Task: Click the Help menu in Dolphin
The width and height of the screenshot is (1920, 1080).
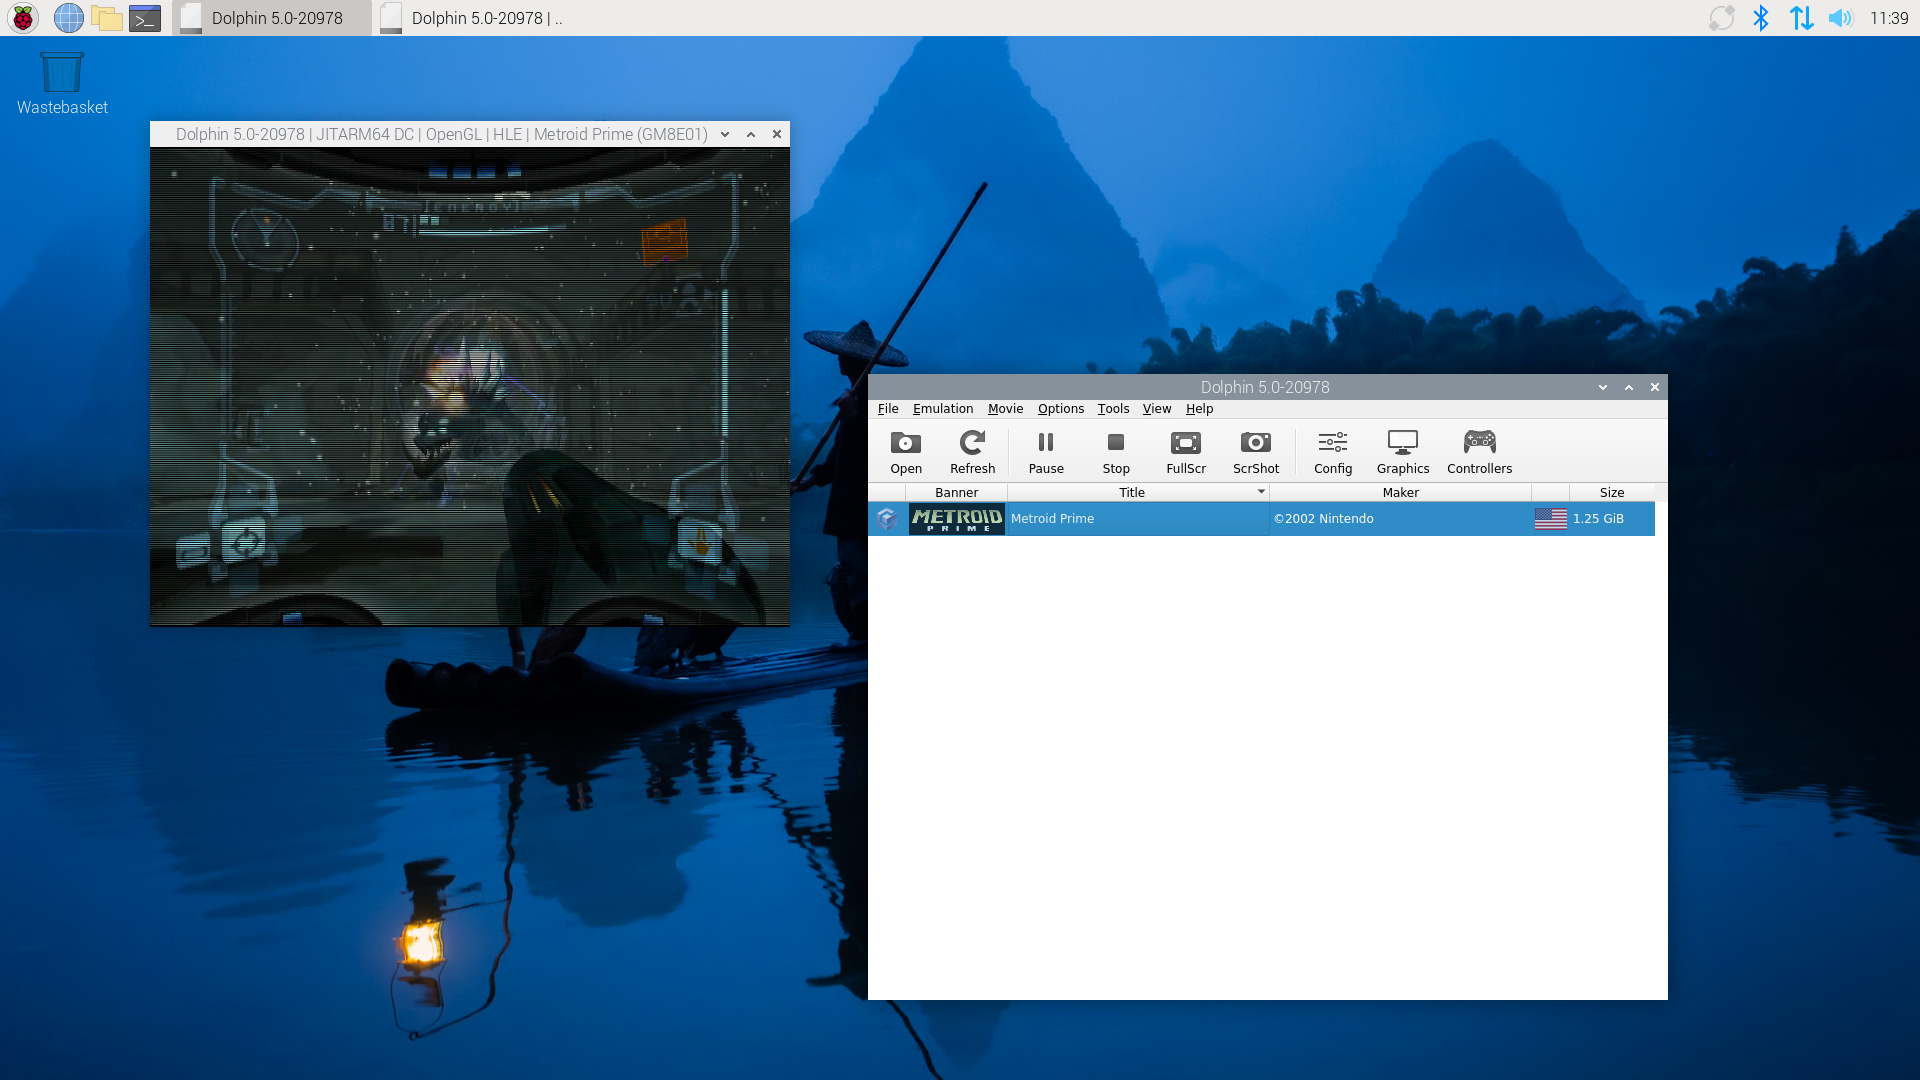Action: (1199, 407)
